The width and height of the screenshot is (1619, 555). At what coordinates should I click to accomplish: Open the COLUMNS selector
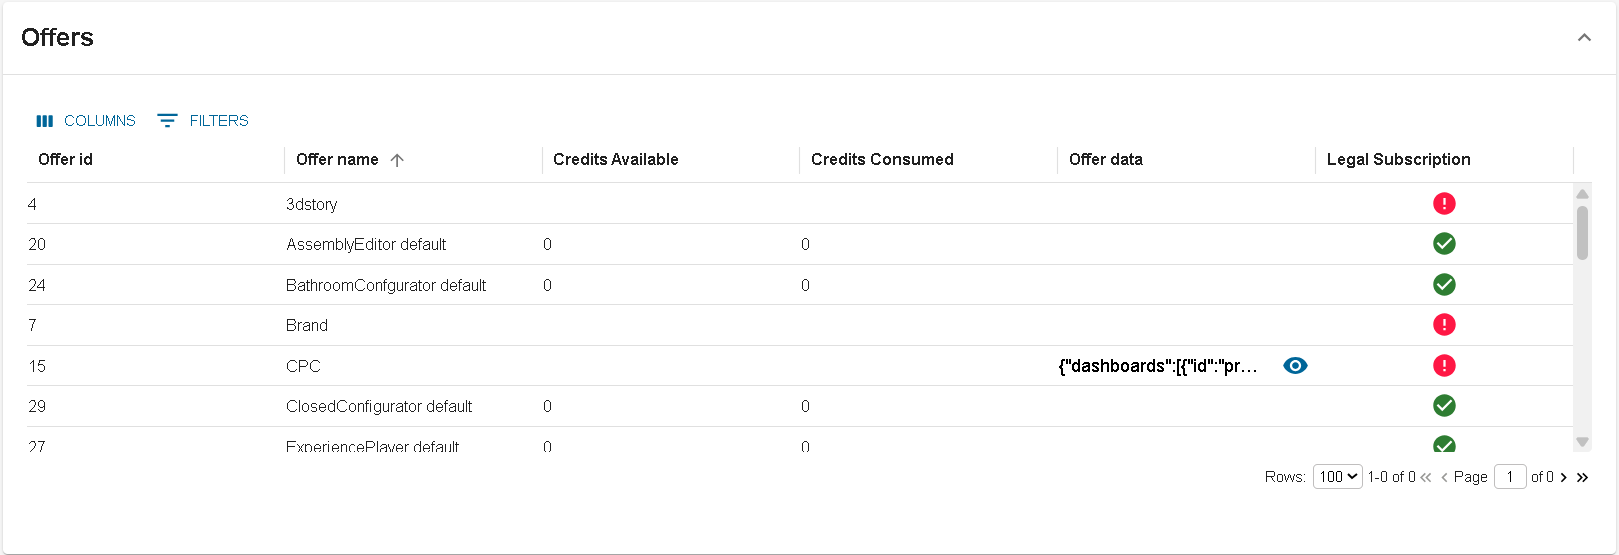click(x=86, y=121)
